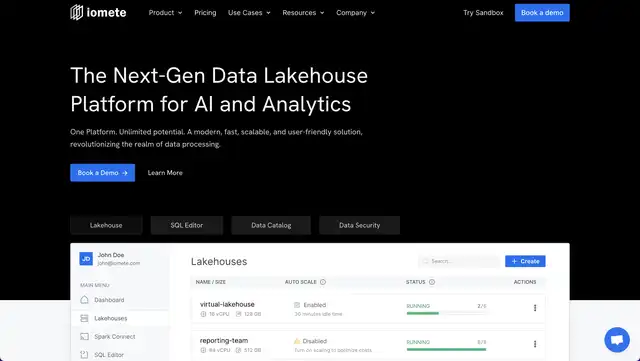
Task: Switch to the Data Catalog tab
Action: [x=271, y=225]
